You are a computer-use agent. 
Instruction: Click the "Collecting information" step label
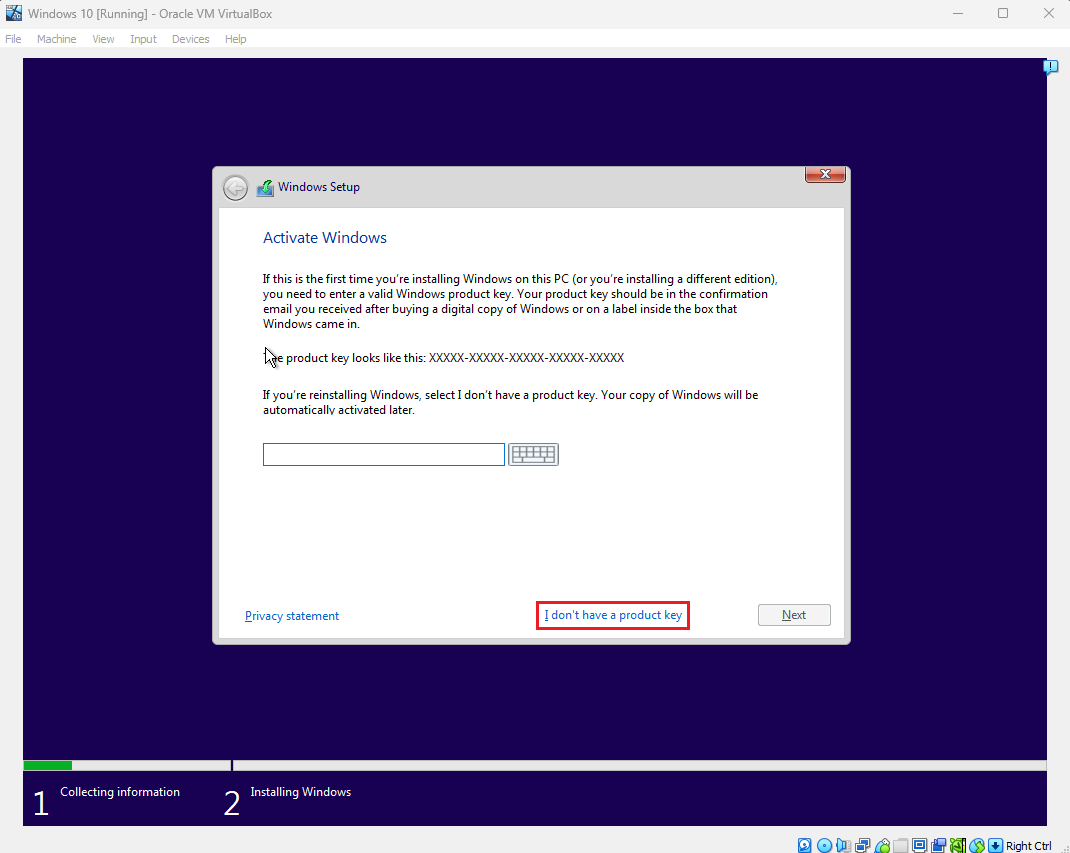click(120, 792)
